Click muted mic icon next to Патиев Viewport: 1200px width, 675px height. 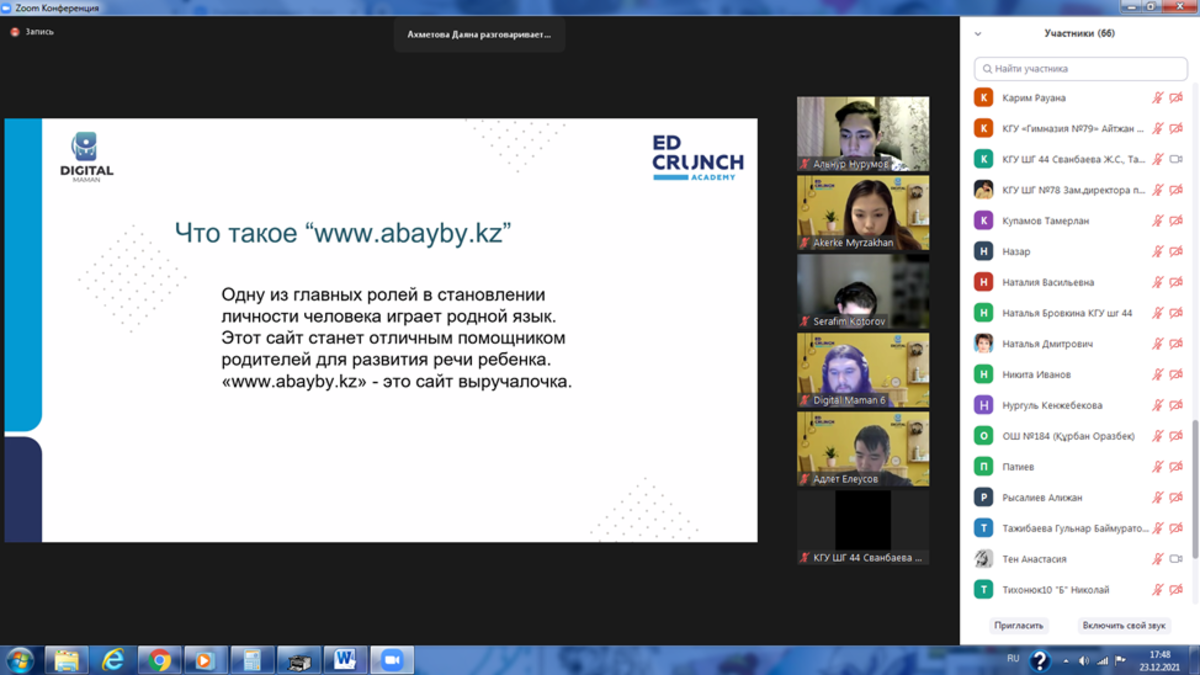coord(1157,467)
